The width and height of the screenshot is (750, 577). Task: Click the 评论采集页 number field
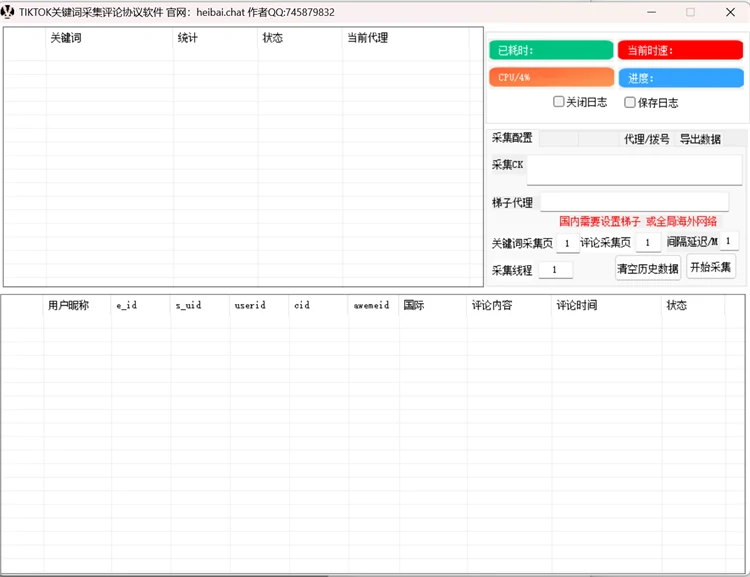(648, 243)
